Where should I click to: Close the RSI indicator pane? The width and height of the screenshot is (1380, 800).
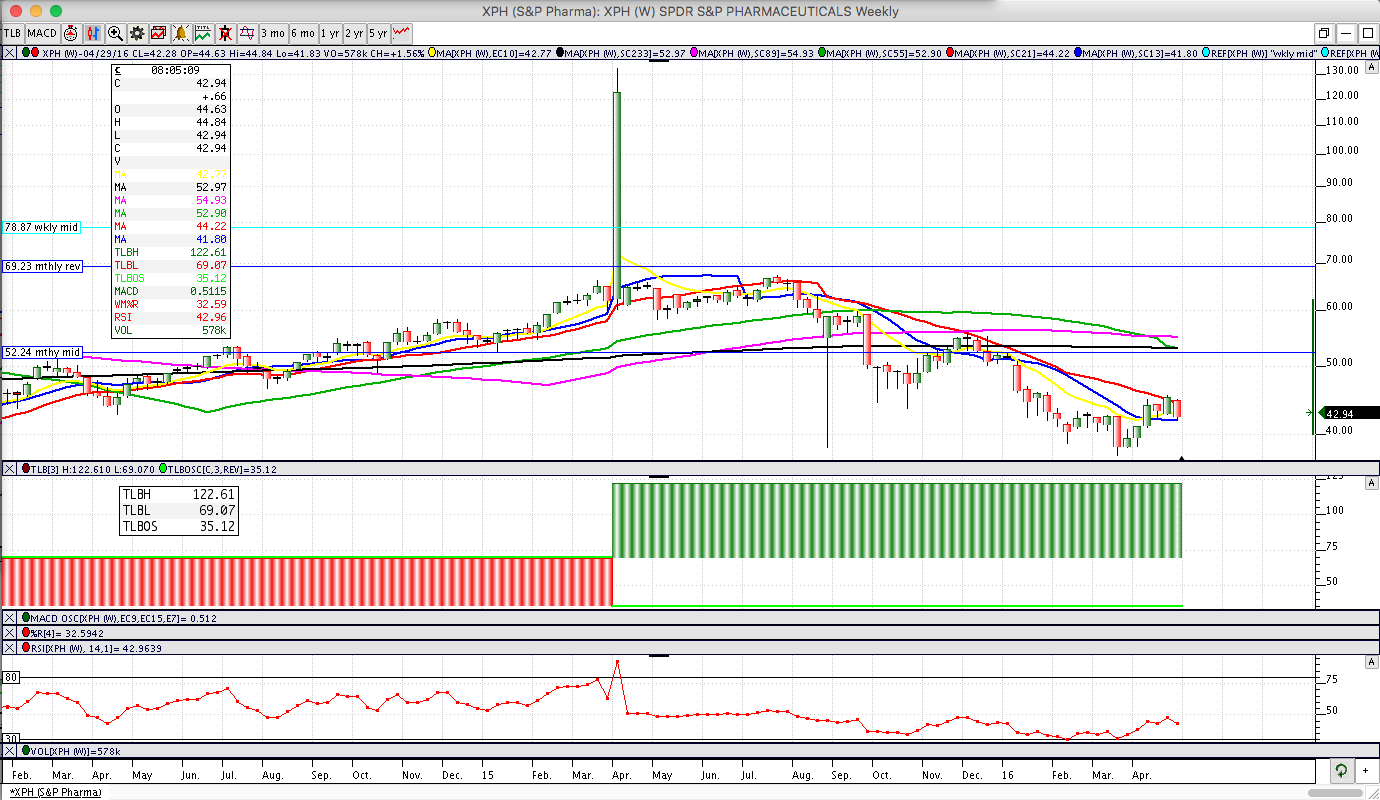click(9, 648)
